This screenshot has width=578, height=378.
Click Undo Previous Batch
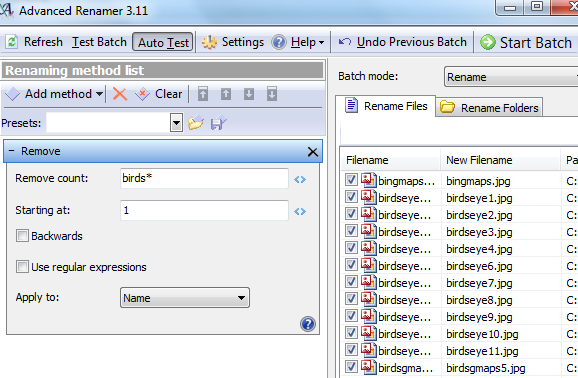pyautogui.click(x=403, y=42)
